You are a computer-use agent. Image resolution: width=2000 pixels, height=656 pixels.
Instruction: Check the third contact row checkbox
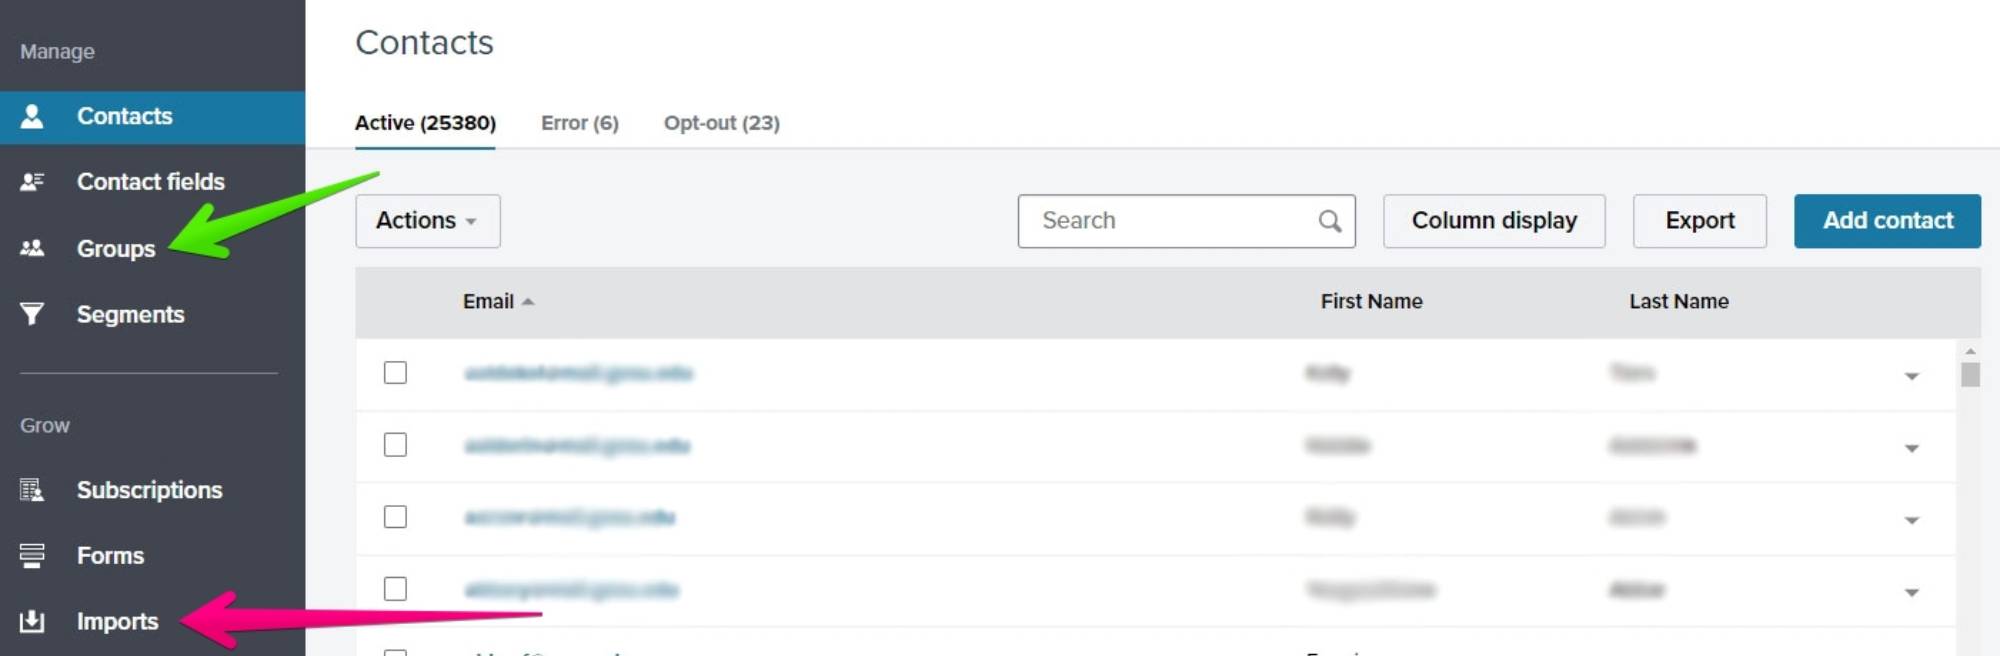click(395, 517)
